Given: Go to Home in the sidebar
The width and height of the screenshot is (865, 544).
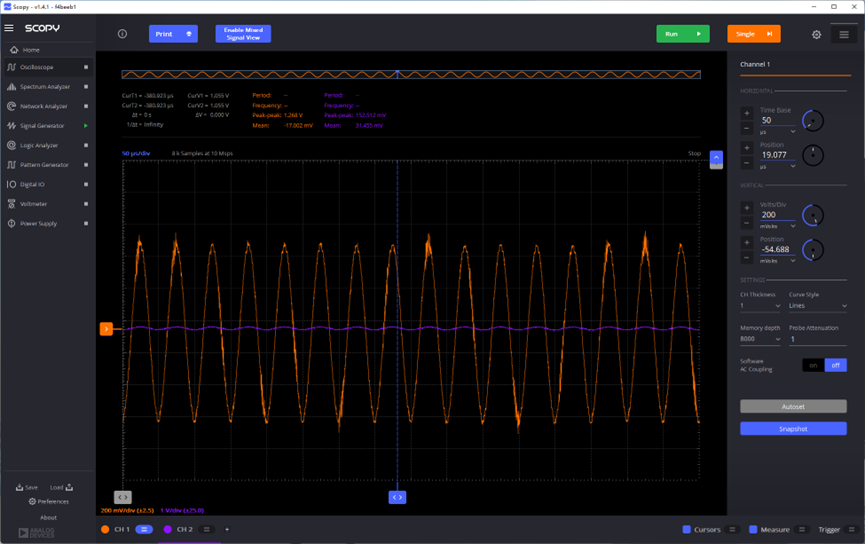Looking at the screenshot, I should (x=31, y=50).
